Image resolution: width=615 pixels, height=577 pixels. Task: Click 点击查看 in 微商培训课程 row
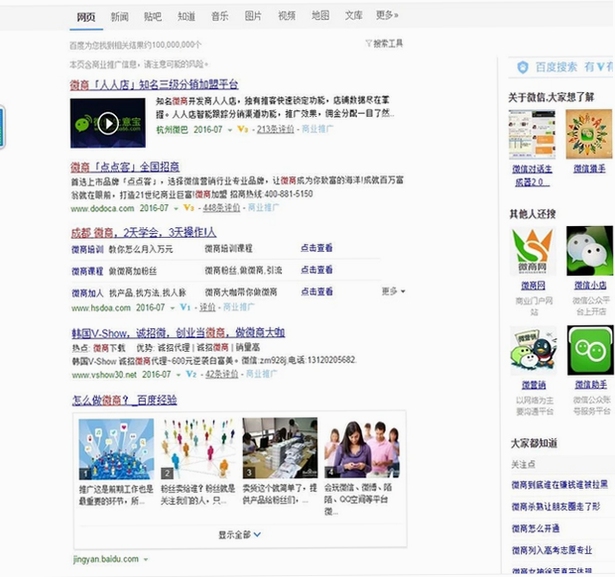(317, 248)
